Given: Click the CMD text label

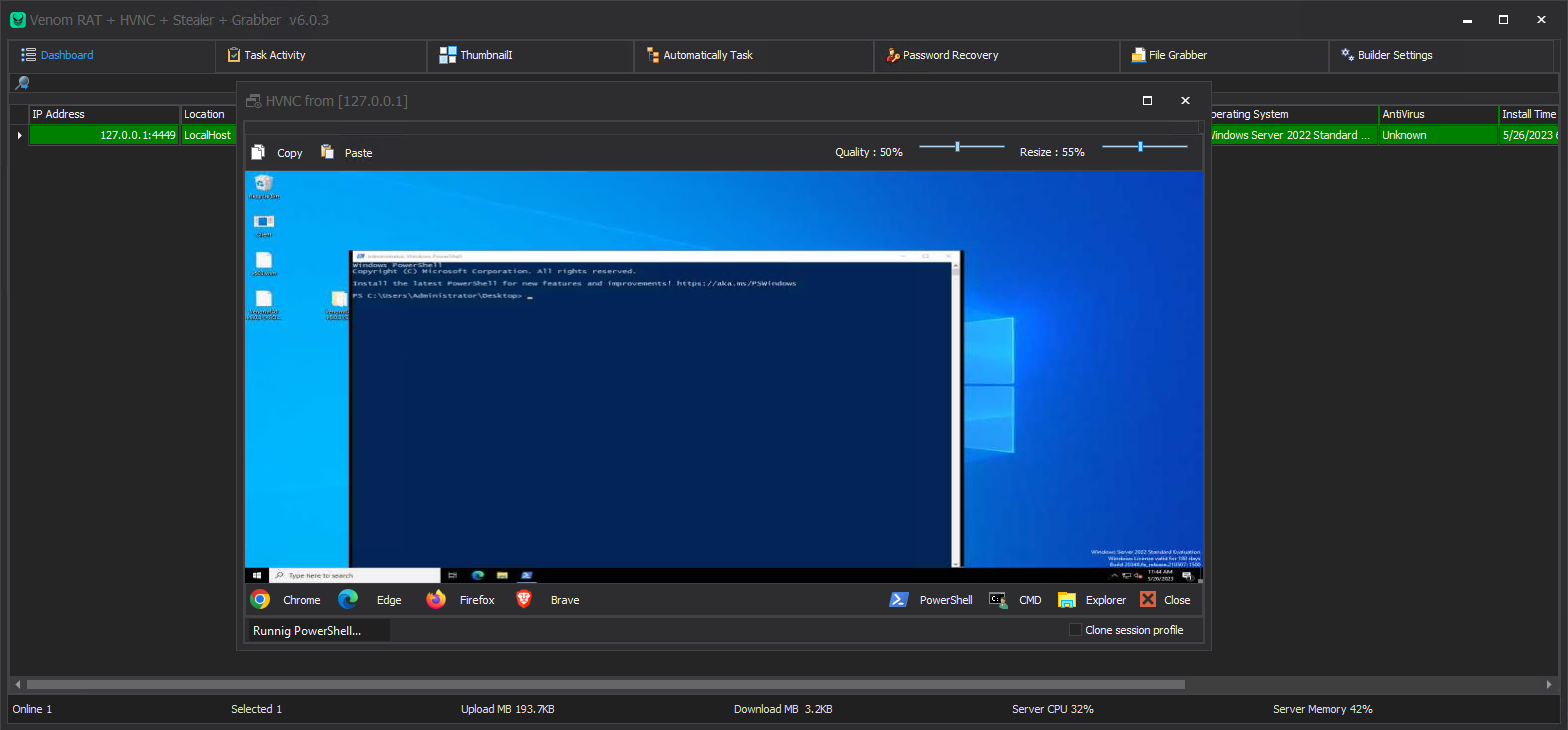Looking at the screenshot, I should (1030, 600).
